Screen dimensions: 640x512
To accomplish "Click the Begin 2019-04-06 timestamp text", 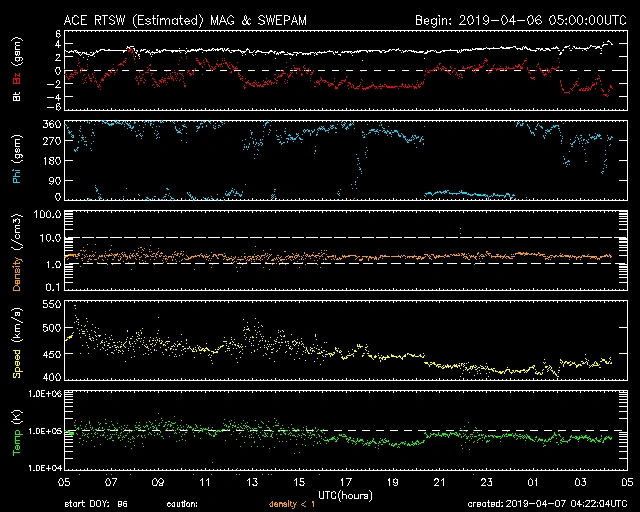I will tap(518, 20).
